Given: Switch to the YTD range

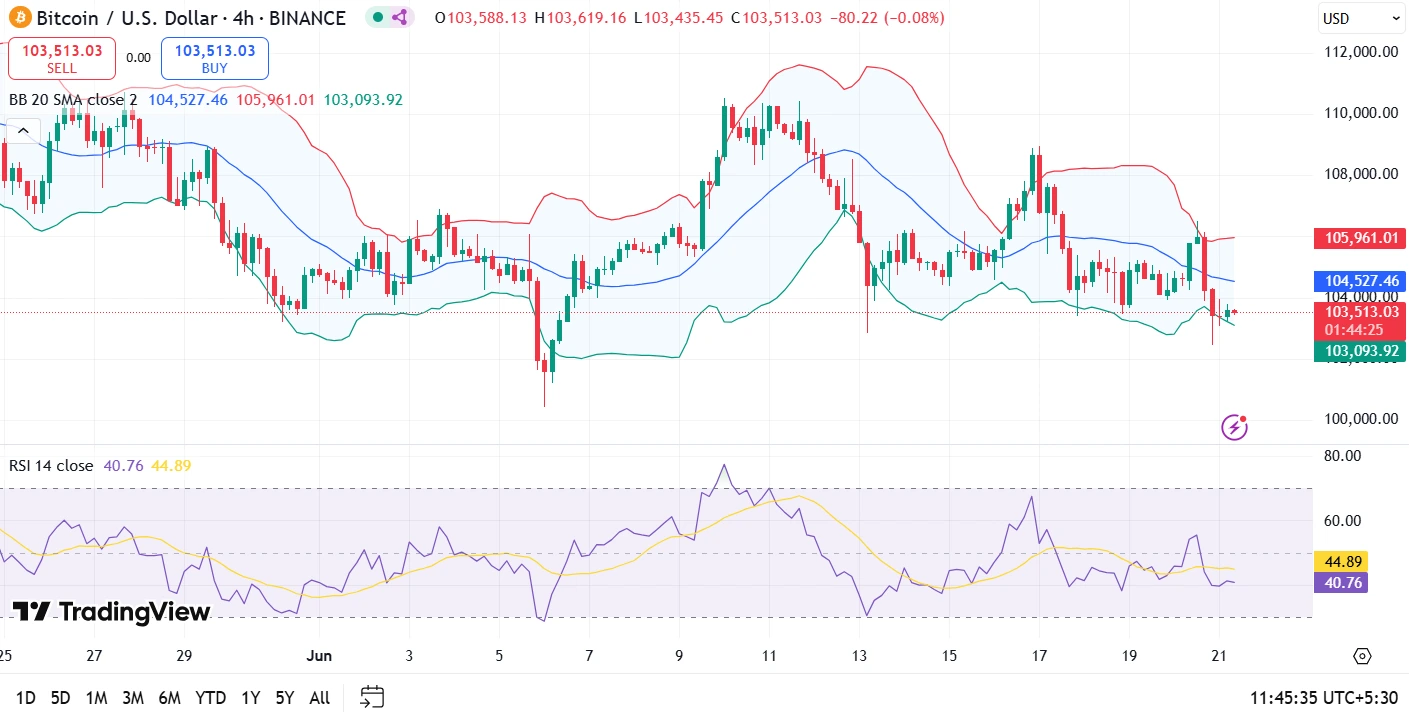Looking at the screenshot, I should tap(210, 698).
